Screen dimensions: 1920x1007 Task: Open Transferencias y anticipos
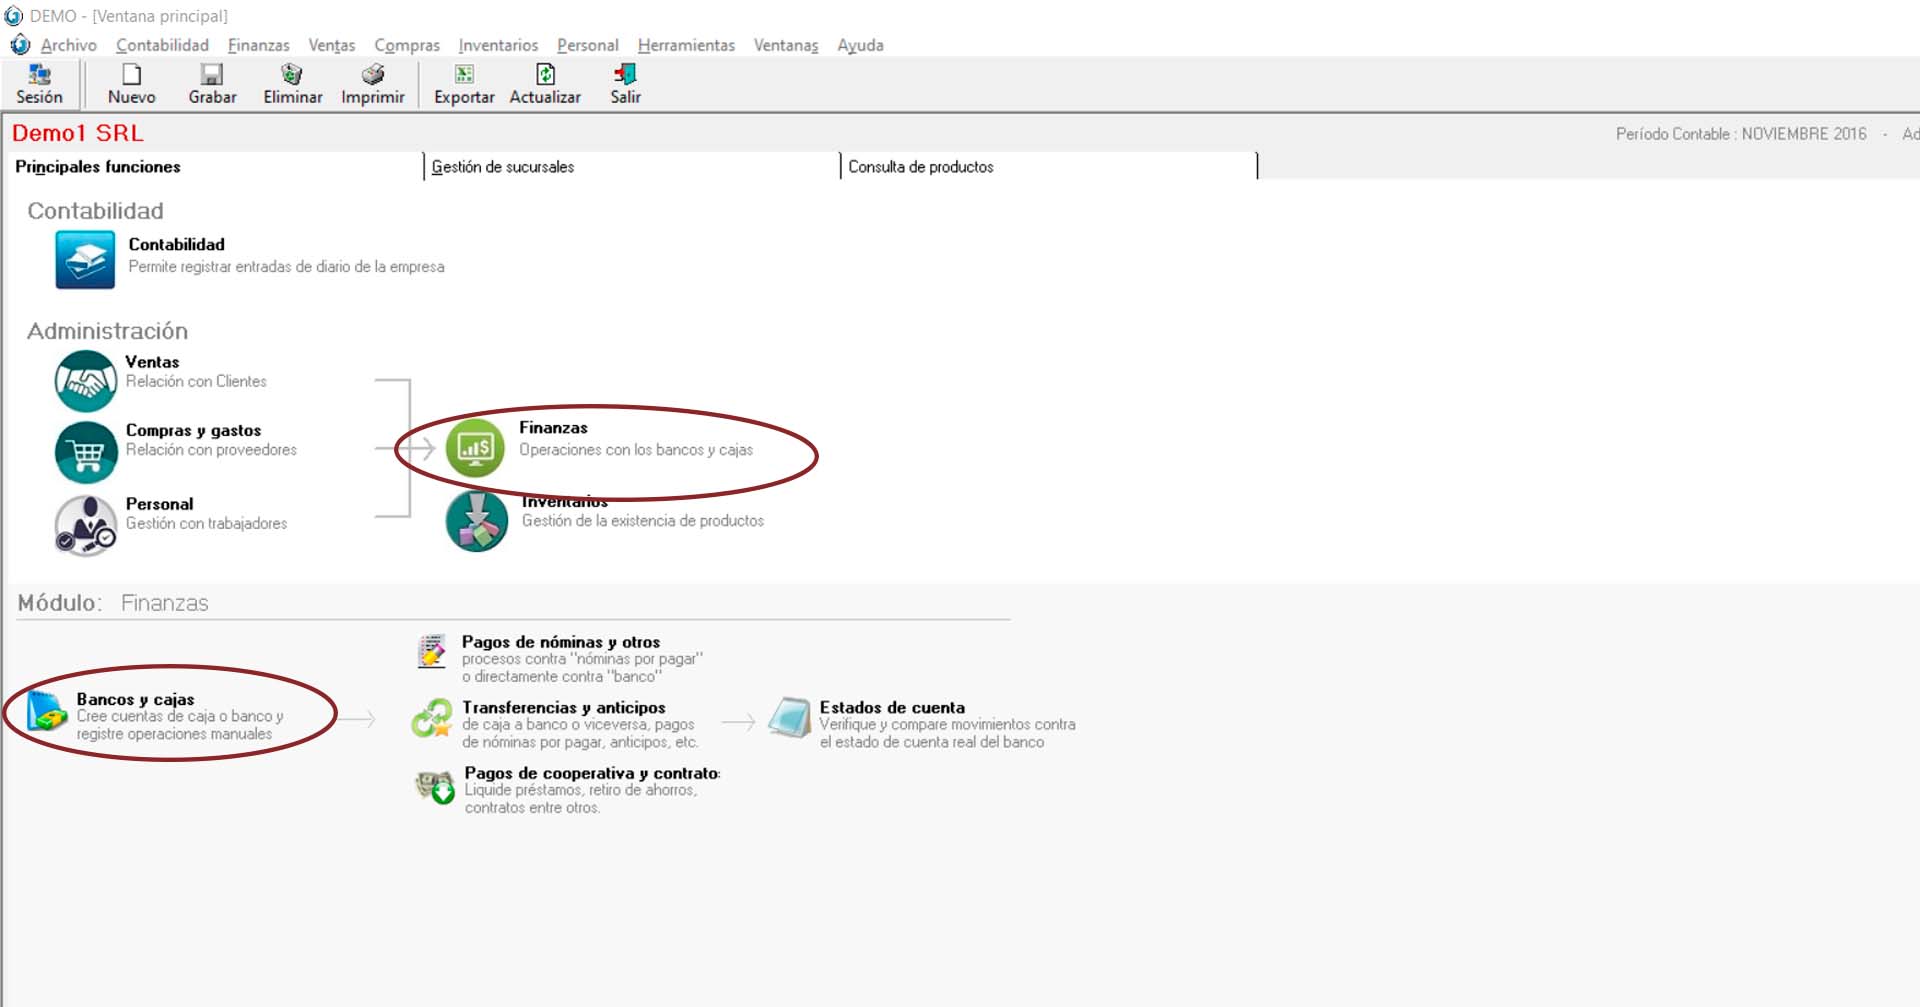click(563, 708)
